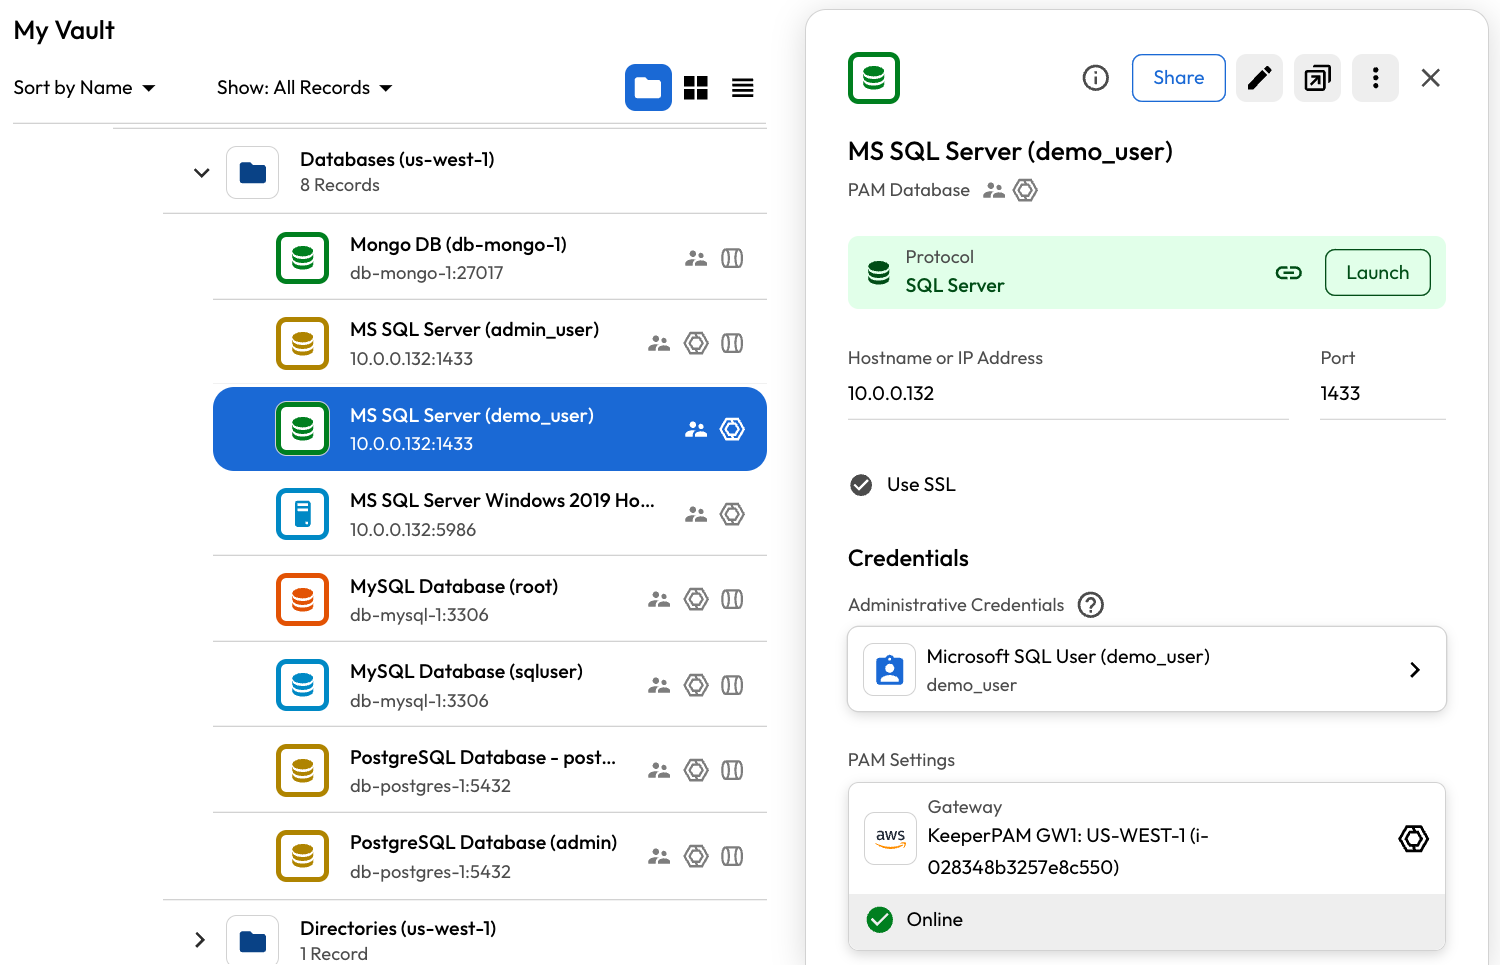The height and width of the screenshot is (965, 1500).
Task: Switch to folder view mode
Action: pyautogui.click(x=648, y=88)
